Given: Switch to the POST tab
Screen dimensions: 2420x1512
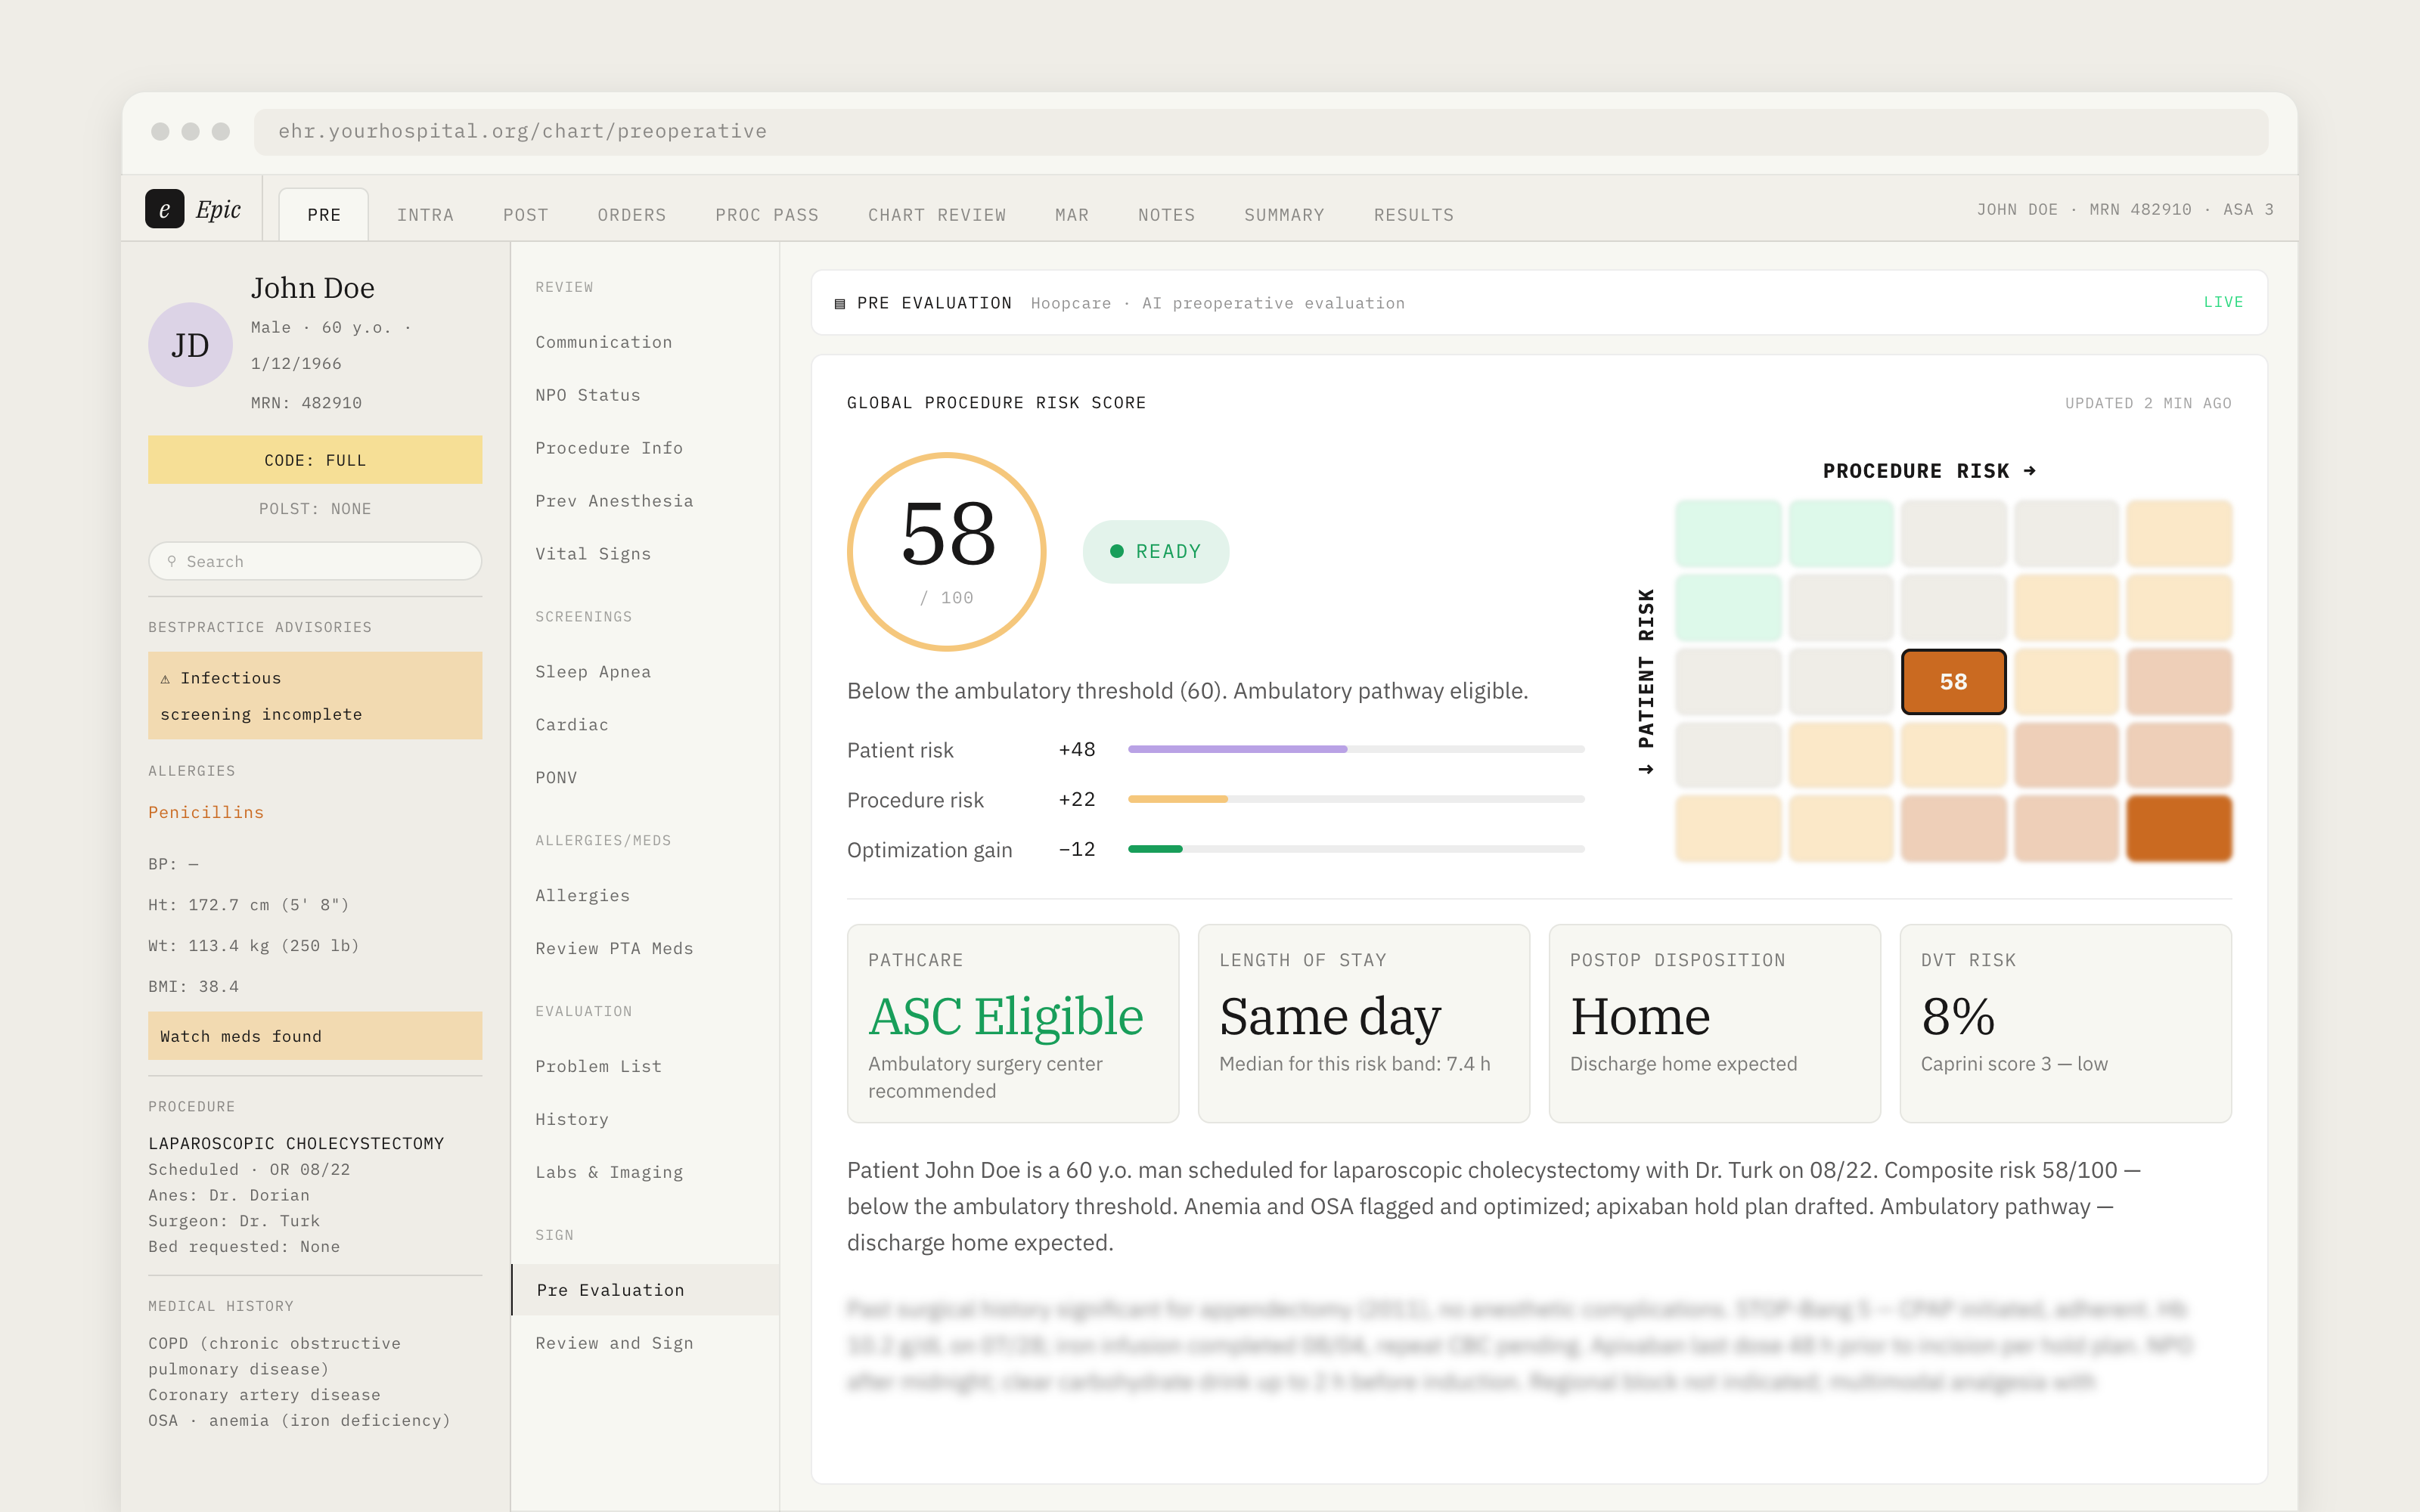Looking at the screenshot, I should pyautogui.click(x=526, y=214).
